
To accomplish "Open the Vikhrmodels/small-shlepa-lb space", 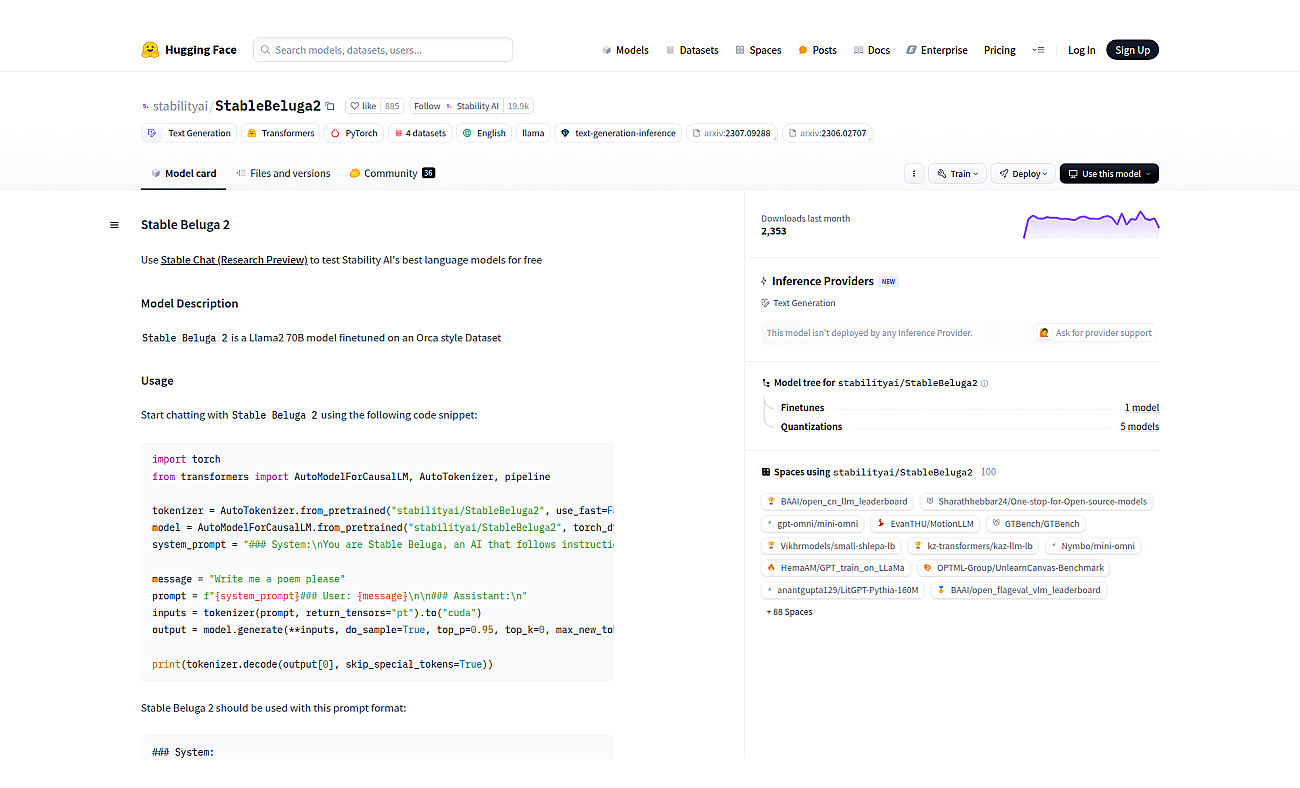I will (x=831, y=546).
